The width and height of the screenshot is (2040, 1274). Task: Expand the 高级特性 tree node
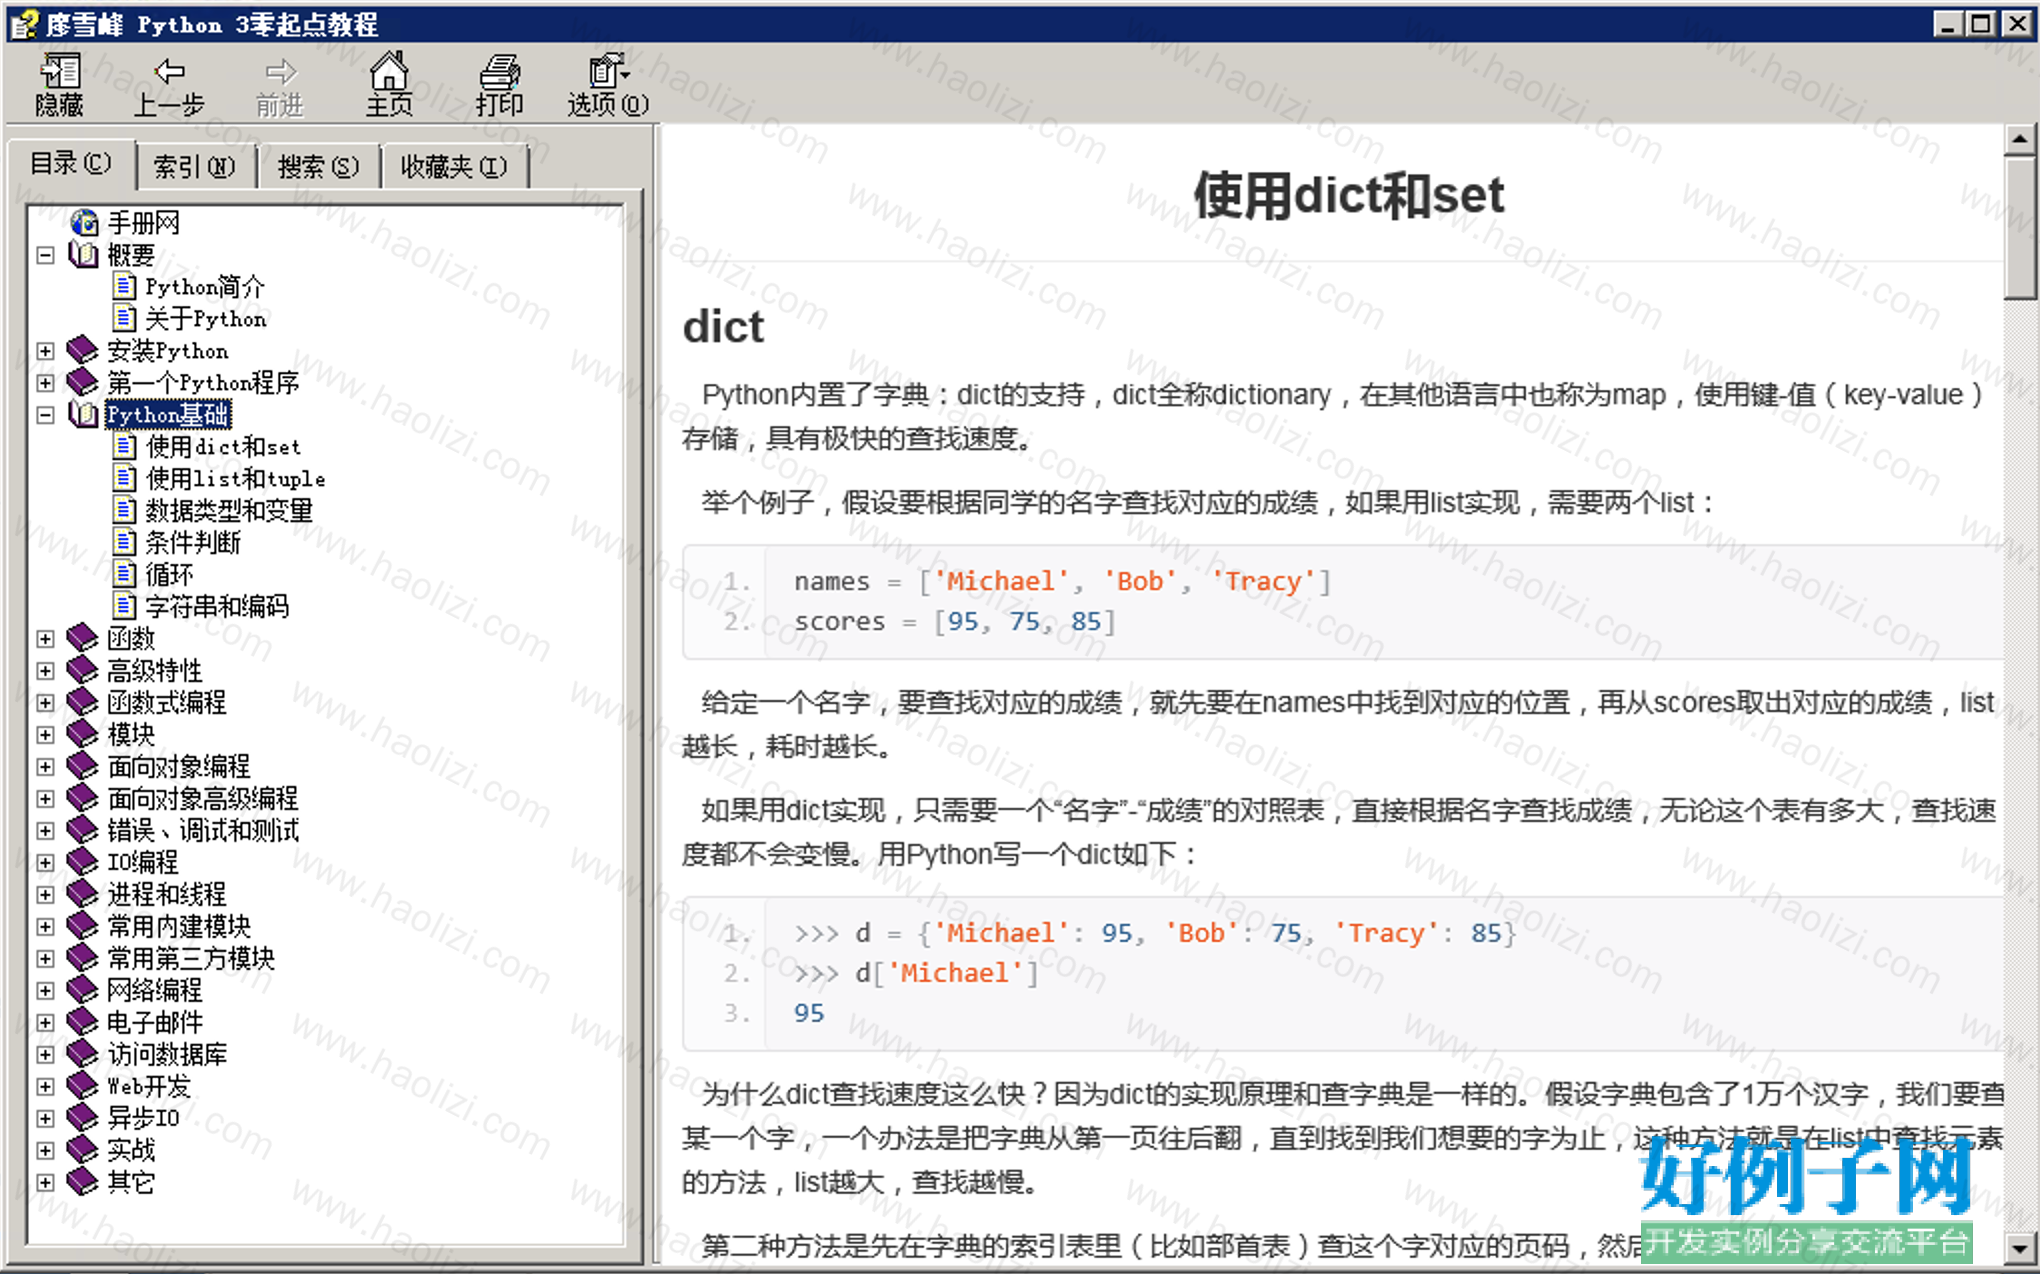pyautogui.click(x=45, y=671)
